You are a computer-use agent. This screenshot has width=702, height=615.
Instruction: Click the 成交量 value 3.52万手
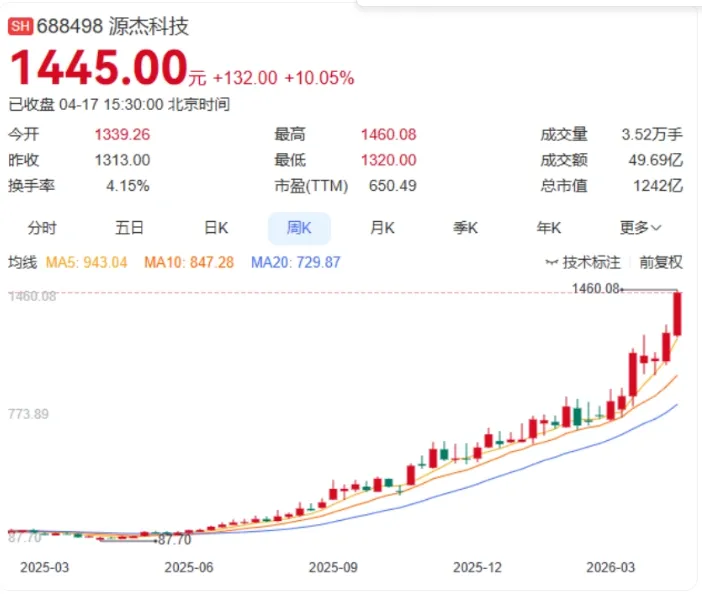[652, 135]
